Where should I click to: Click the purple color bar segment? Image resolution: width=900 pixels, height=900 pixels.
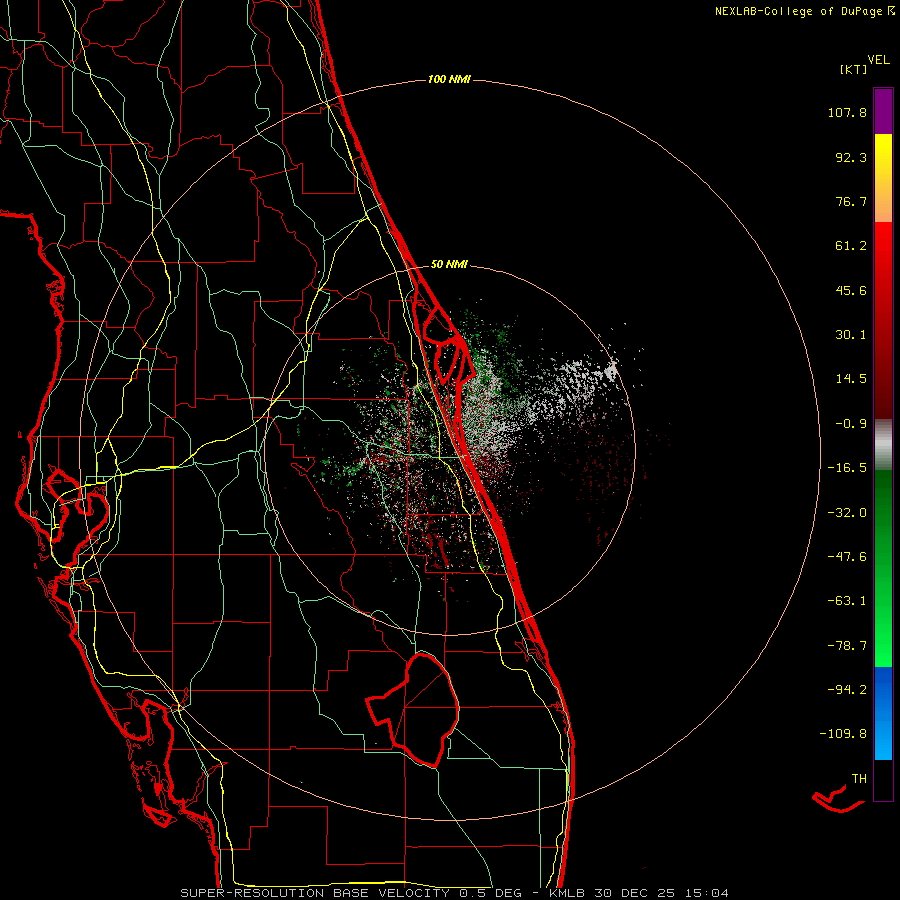[883, 111]
